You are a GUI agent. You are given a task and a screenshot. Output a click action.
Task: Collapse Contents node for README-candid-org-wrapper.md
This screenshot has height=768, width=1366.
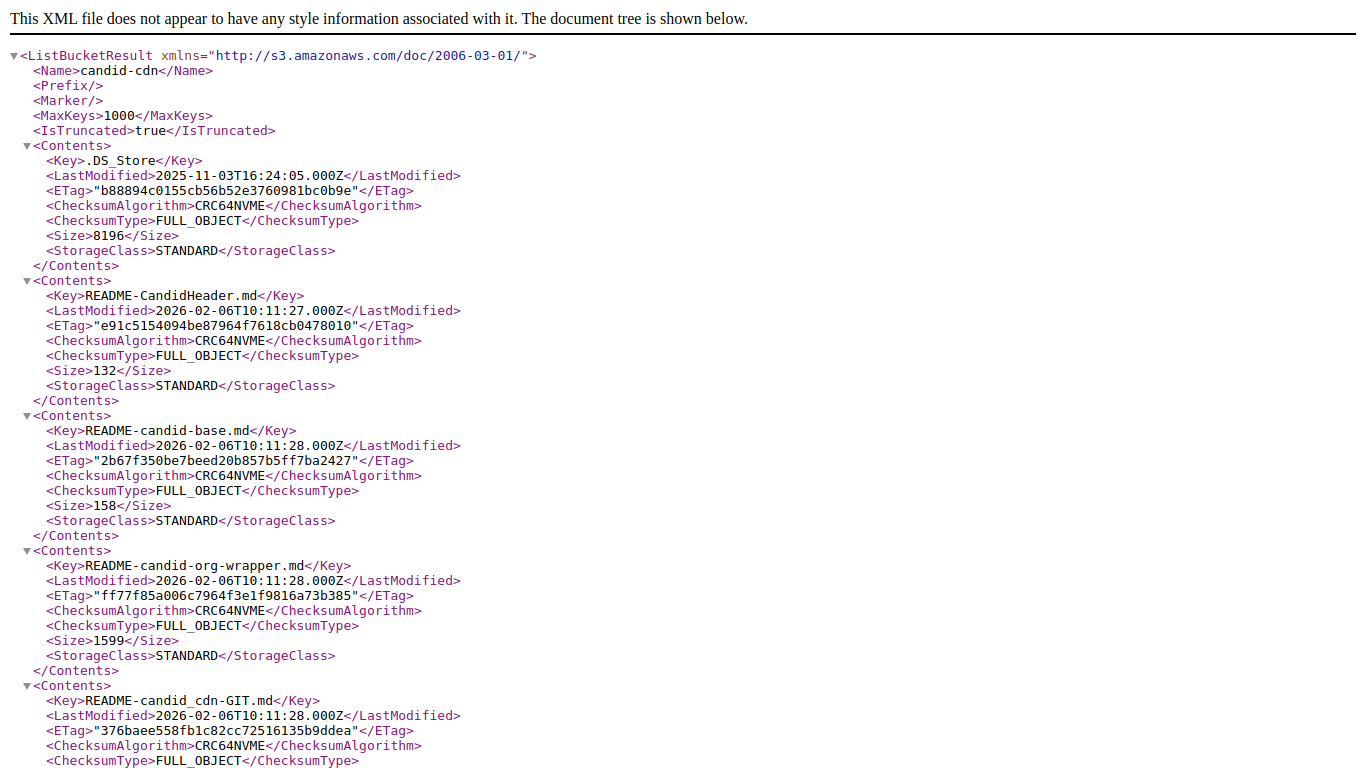(x=28, y=551)
